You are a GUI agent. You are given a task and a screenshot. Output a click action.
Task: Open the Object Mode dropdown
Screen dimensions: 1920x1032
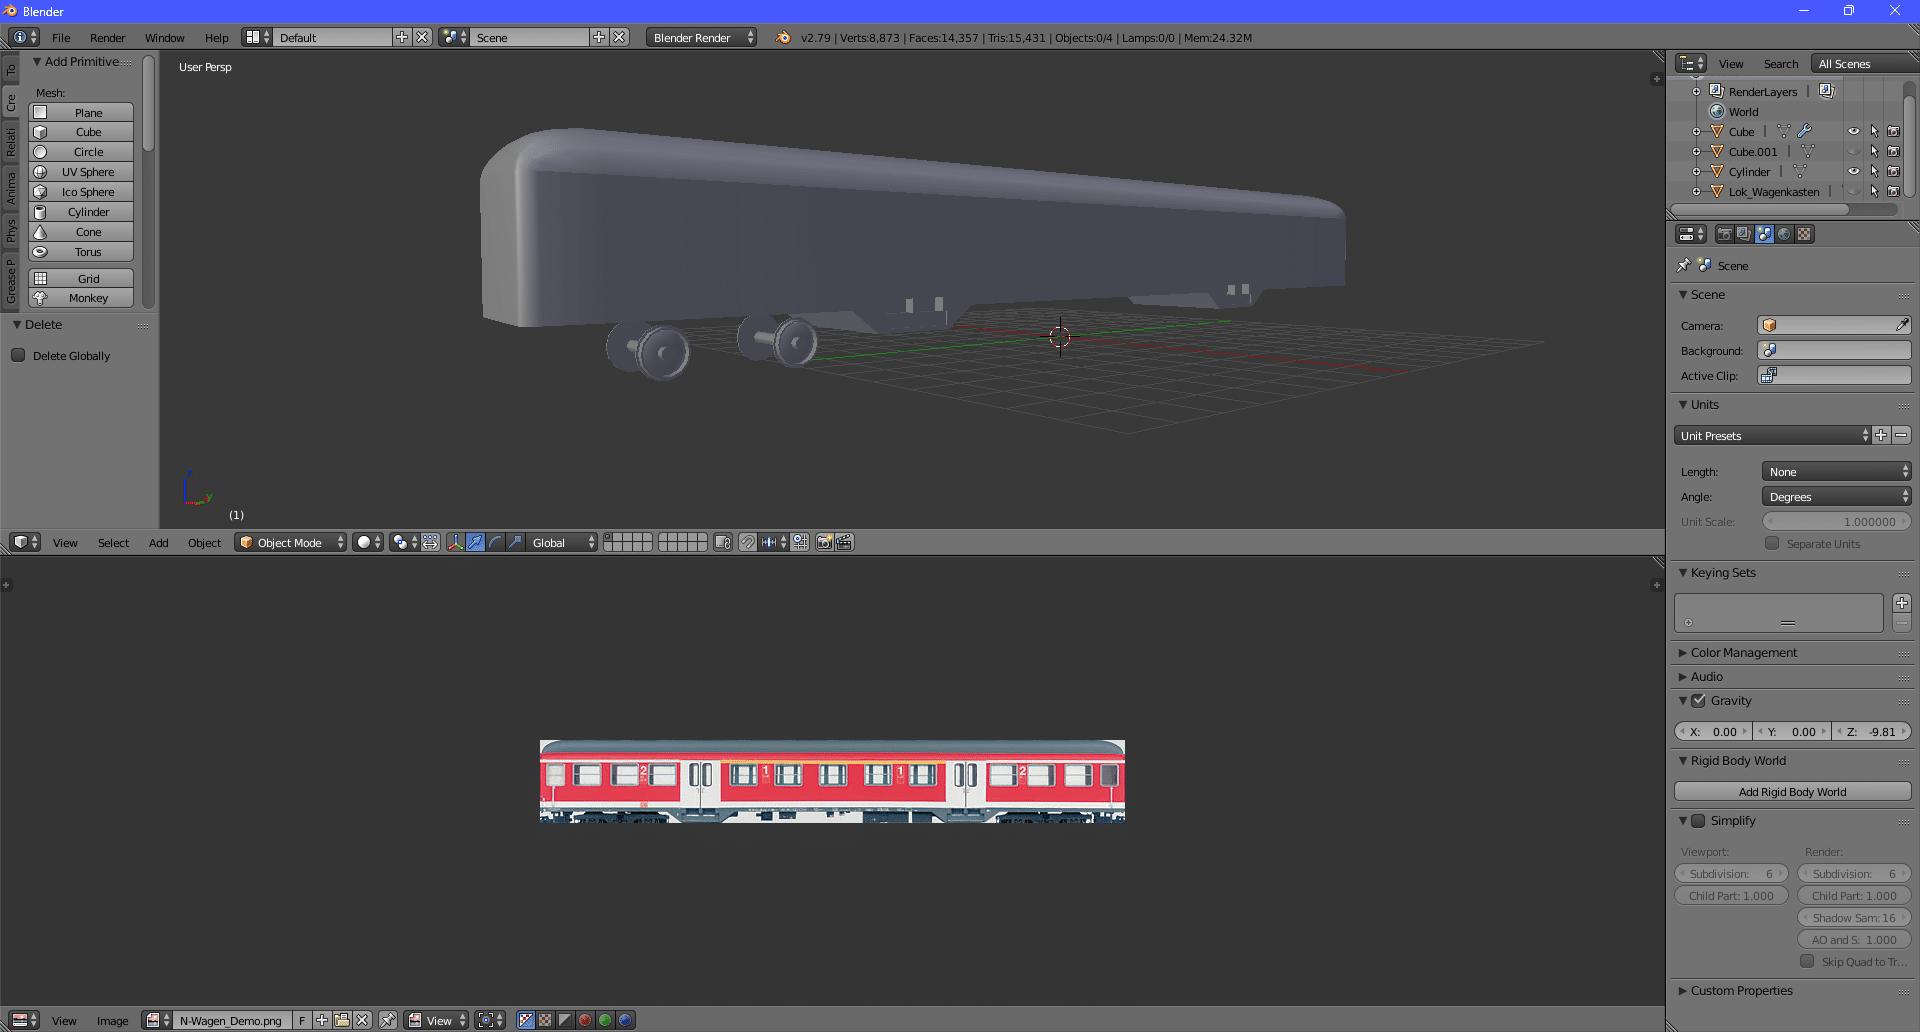tap(290, 542)
